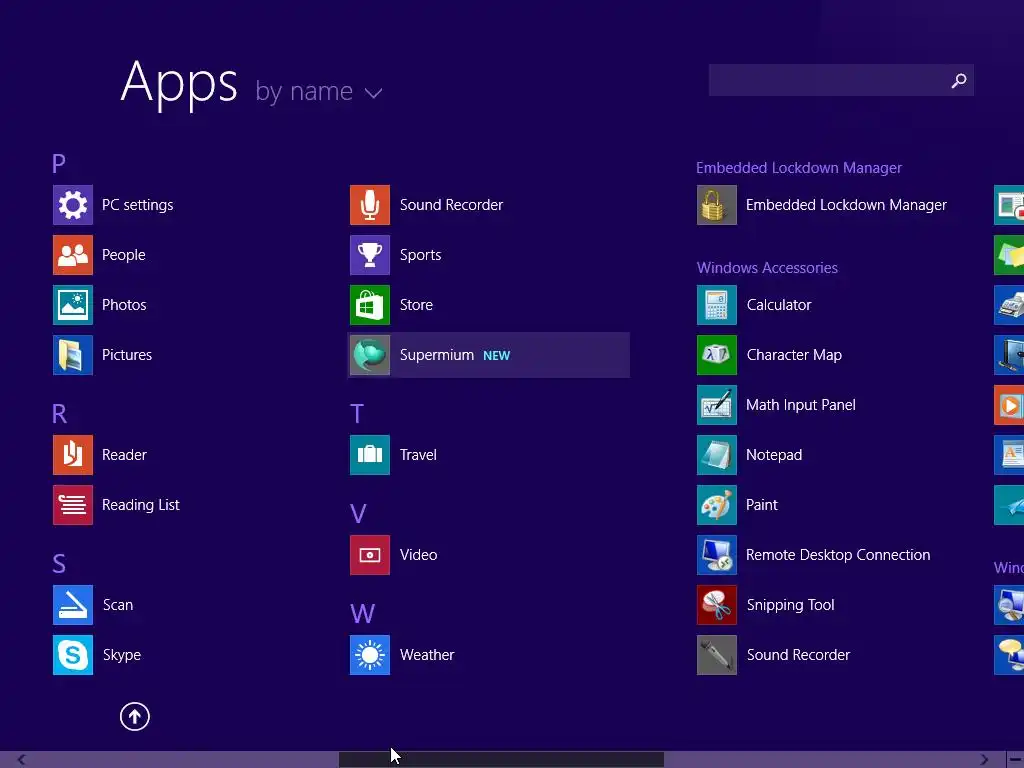Open the Character Map icon
Viewport: 1024px width, 768px height.
pyautogui.click(x=716, y=355)
